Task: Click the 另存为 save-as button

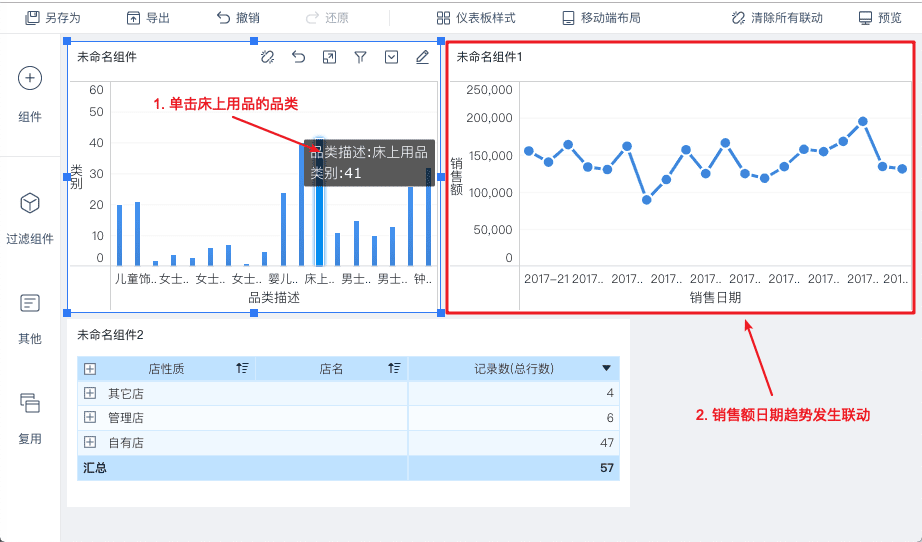Action: coord(52,18)
